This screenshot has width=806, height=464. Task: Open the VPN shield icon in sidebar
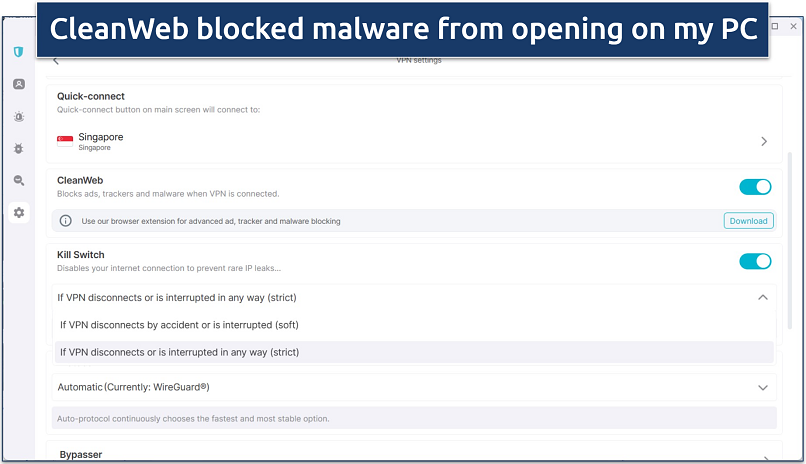19,52
